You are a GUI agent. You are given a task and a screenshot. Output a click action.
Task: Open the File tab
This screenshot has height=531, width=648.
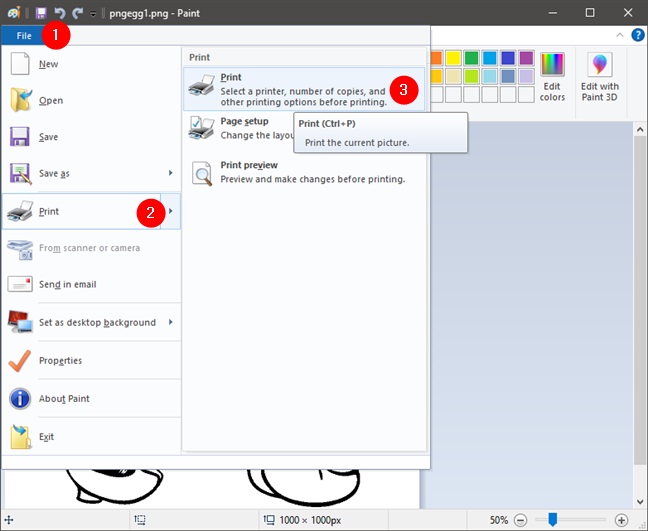[24, 36]
